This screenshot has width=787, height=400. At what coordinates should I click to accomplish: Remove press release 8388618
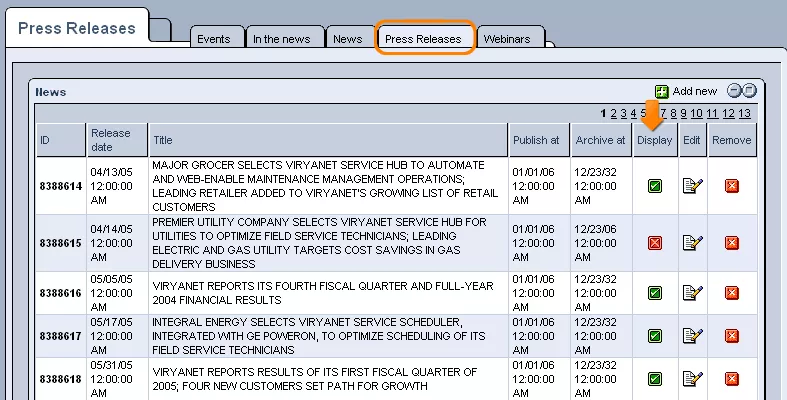pyautogui.click(x=731, y=379)
